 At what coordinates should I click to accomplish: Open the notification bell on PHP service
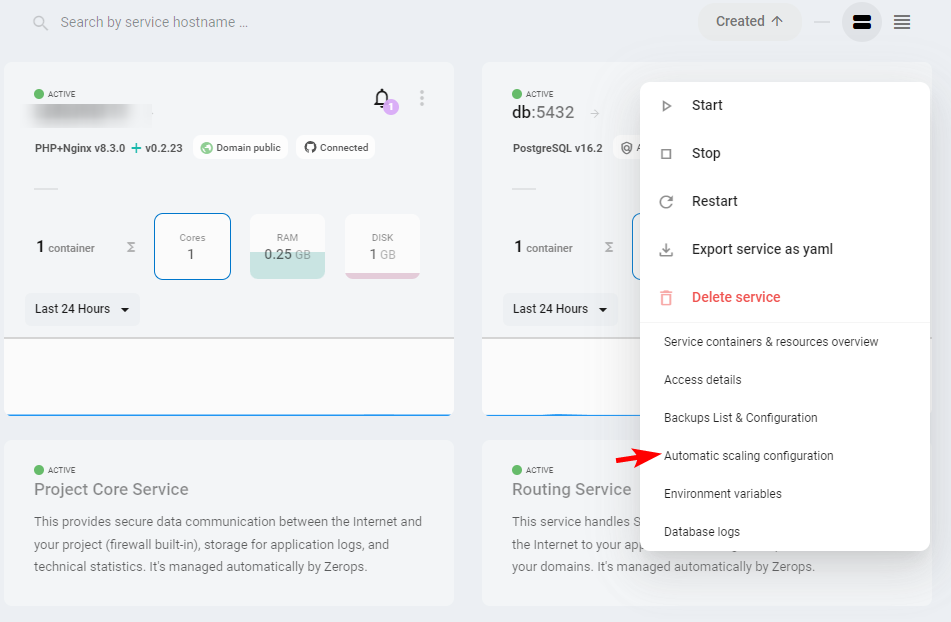coord(381,98)
